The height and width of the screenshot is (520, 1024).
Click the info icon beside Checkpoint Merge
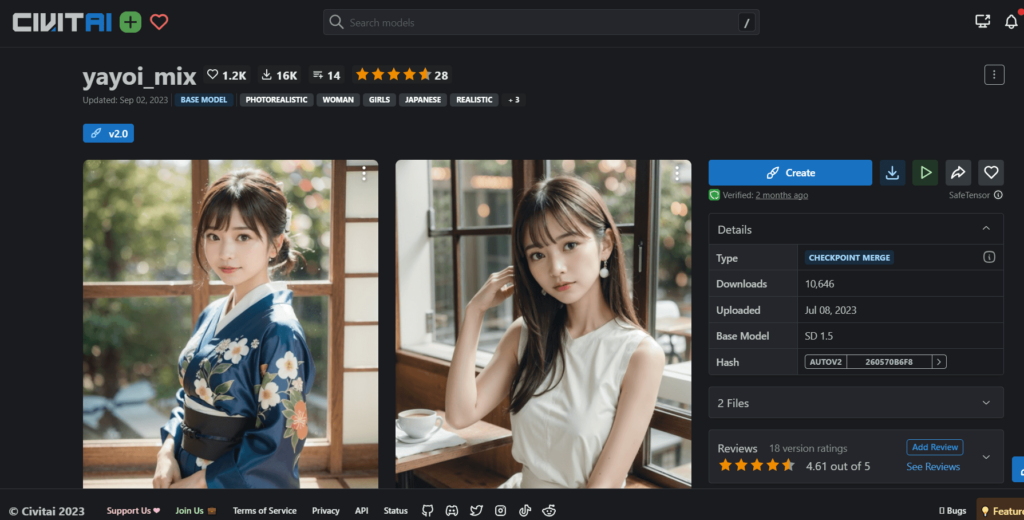(989, 257)
